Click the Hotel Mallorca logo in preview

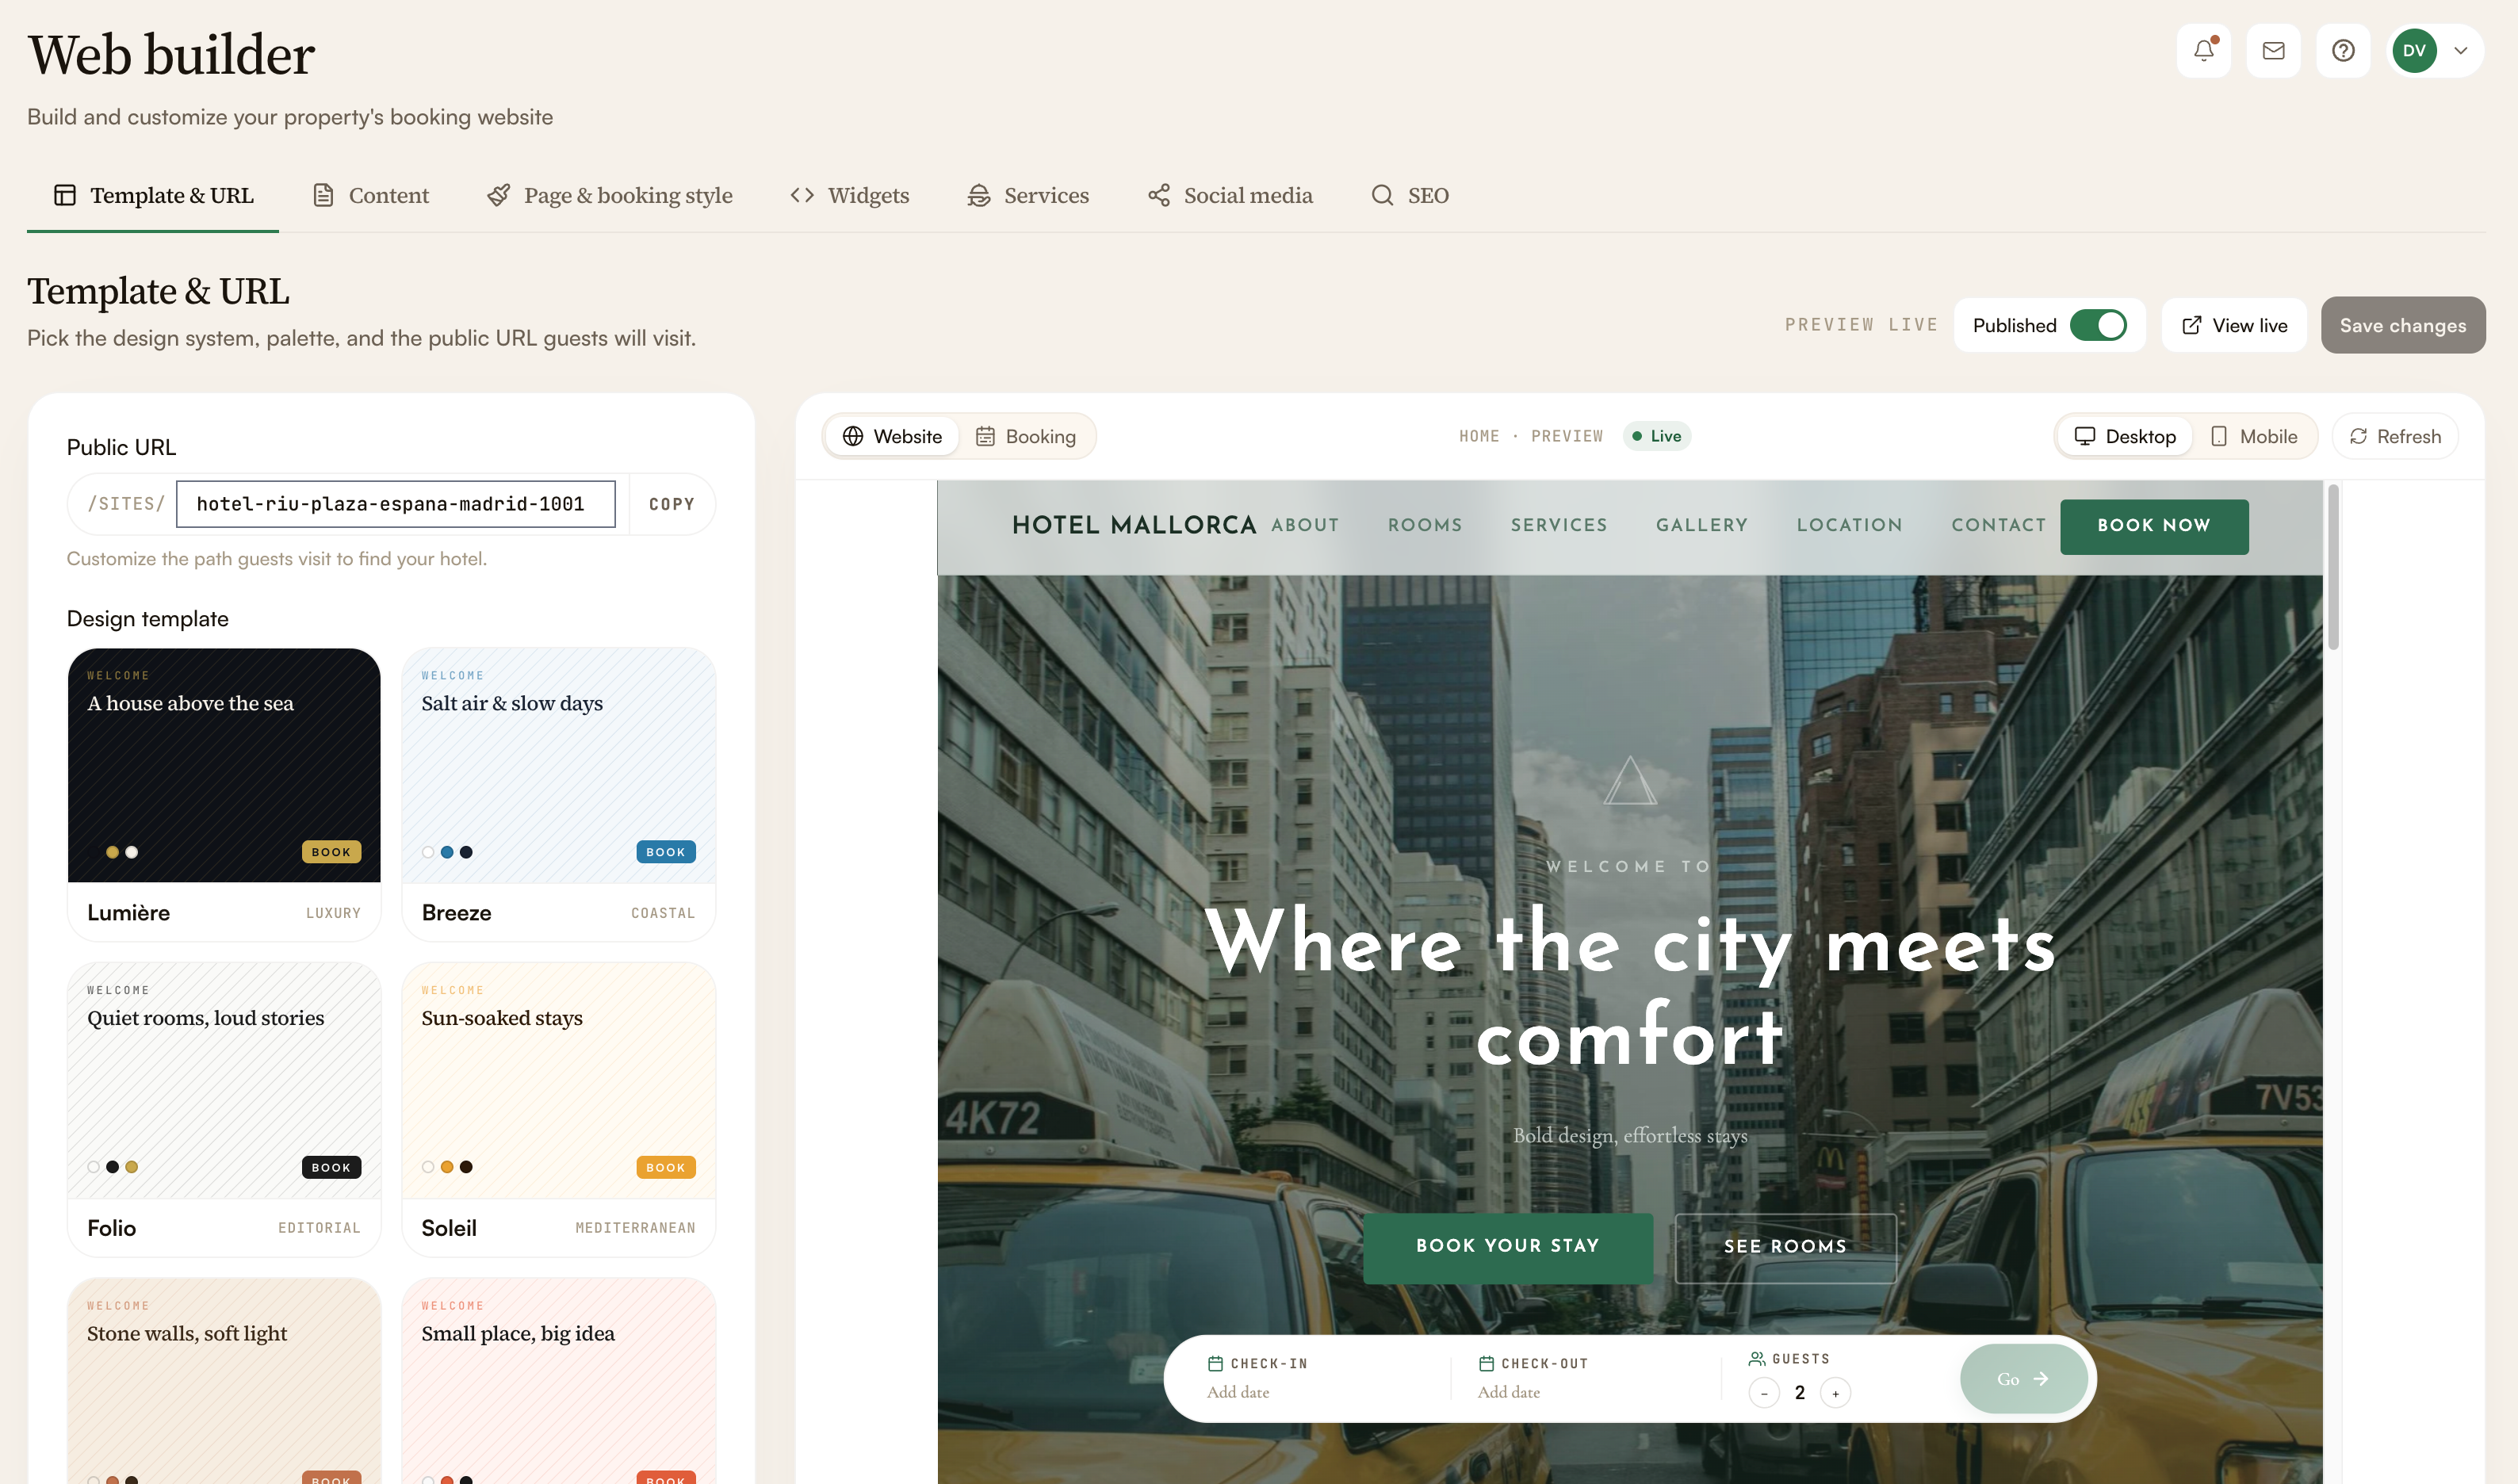tap(1134, 525)
